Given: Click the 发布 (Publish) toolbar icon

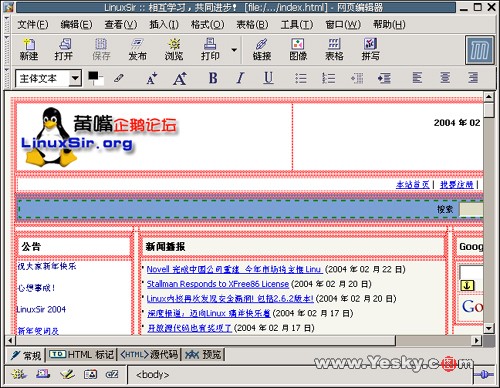Looking at the screenshot, I should coord(137,49).
